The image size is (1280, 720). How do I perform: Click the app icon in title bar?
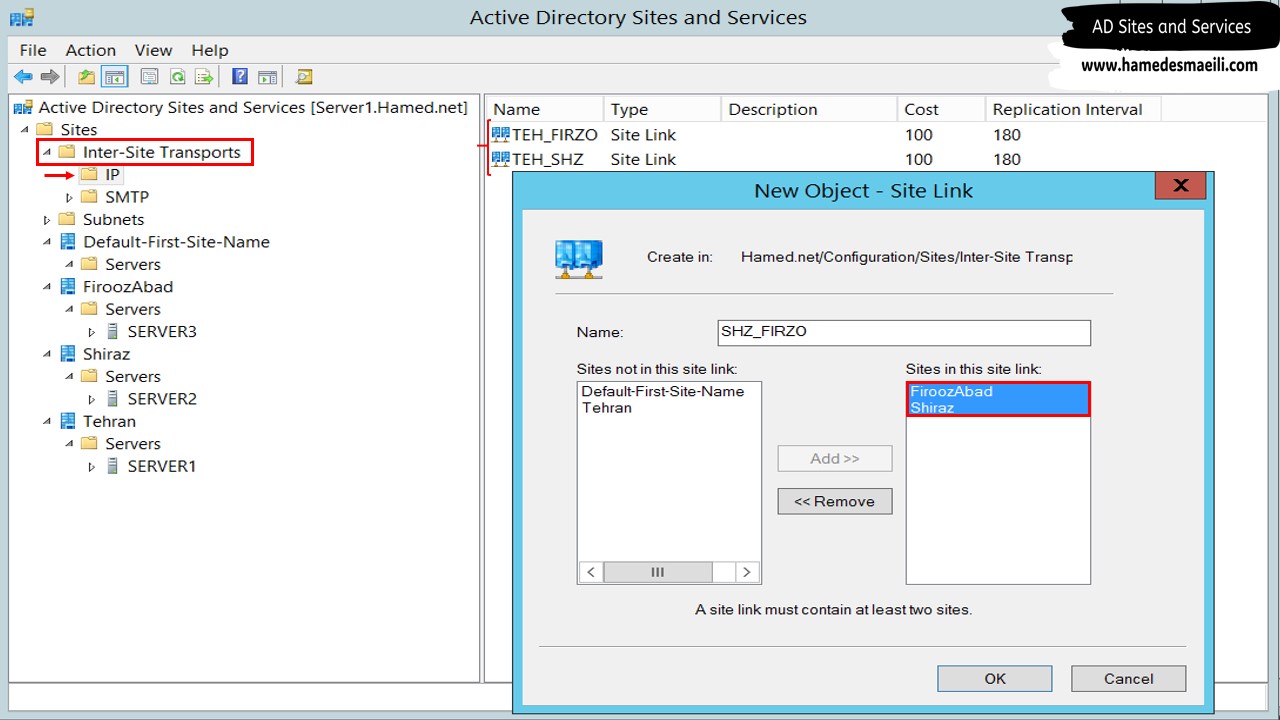point(21,17)
